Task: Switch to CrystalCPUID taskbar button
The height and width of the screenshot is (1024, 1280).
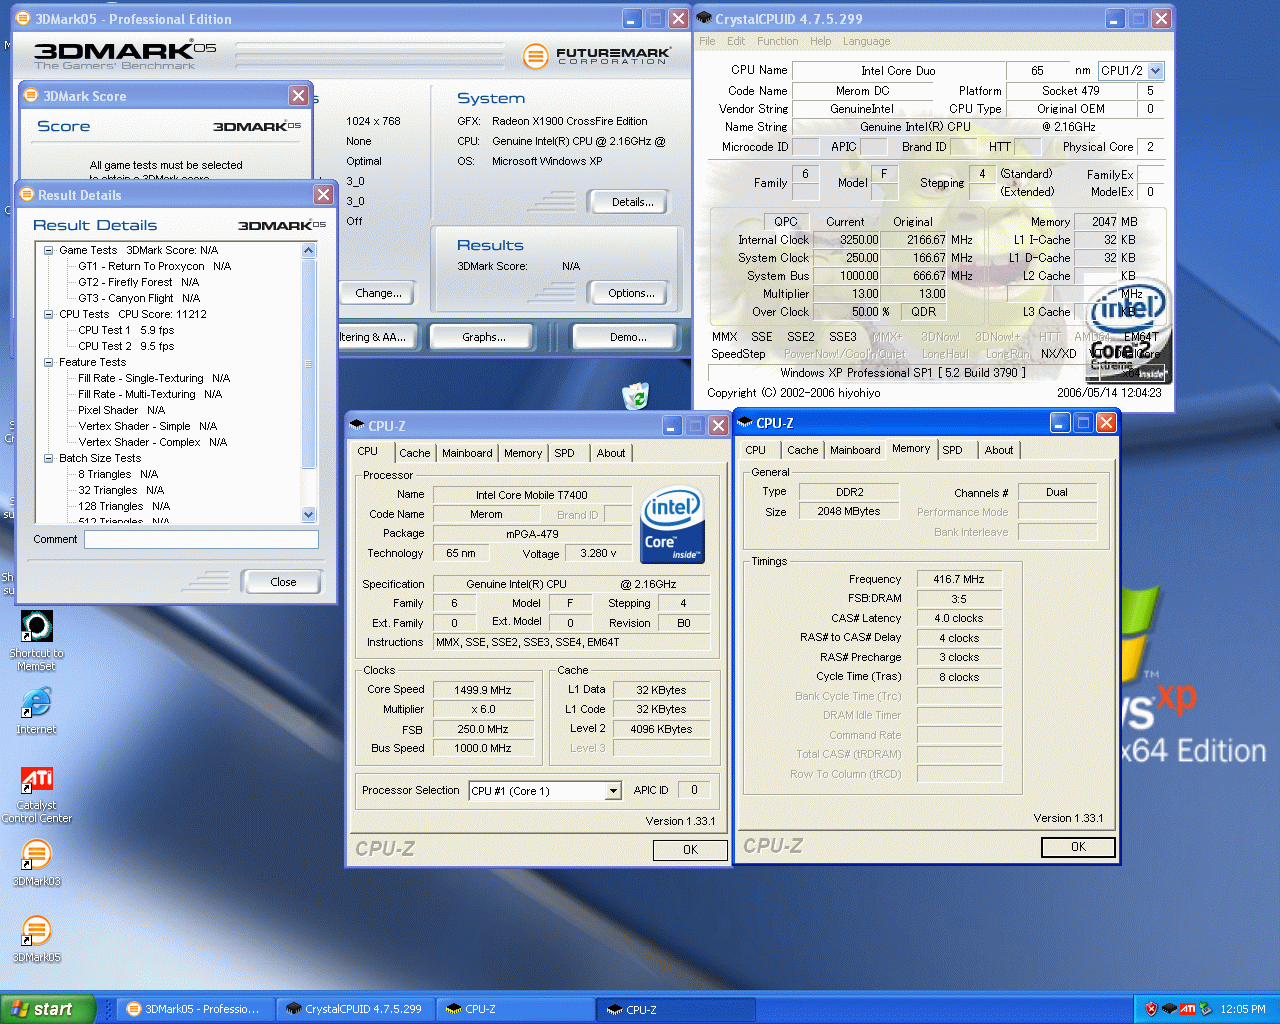Action: click(x=354, y=1009)
